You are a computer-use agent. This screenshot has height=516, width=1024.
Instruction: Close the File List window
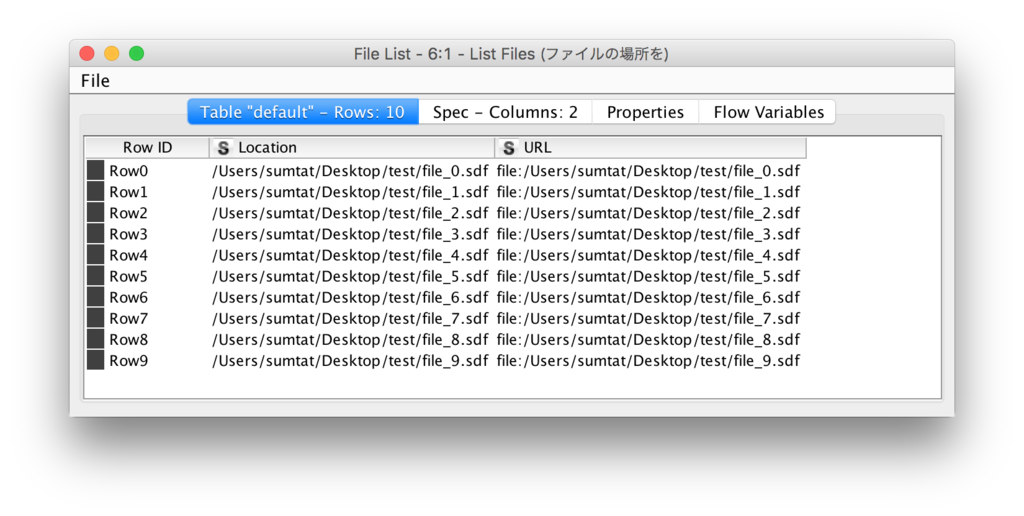(x=87, y=54)
